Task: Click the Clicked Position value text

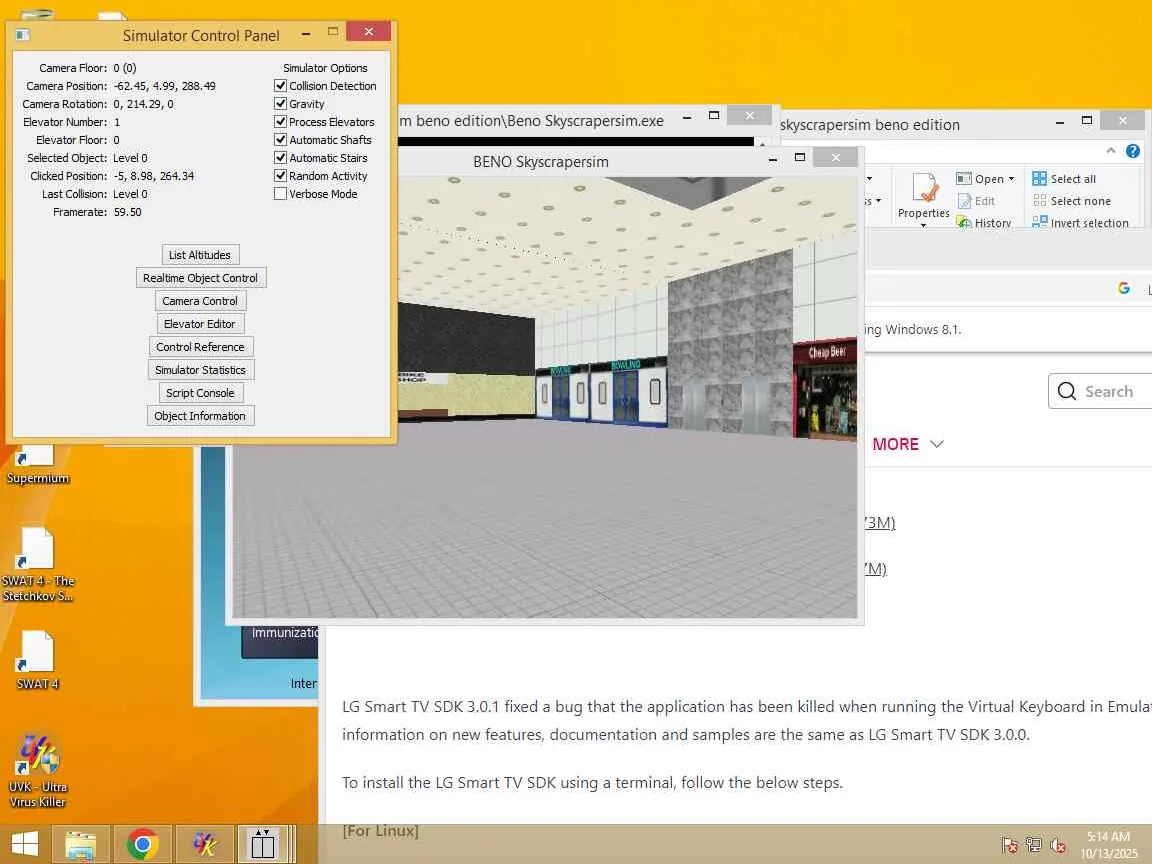Action: [154, 176]
